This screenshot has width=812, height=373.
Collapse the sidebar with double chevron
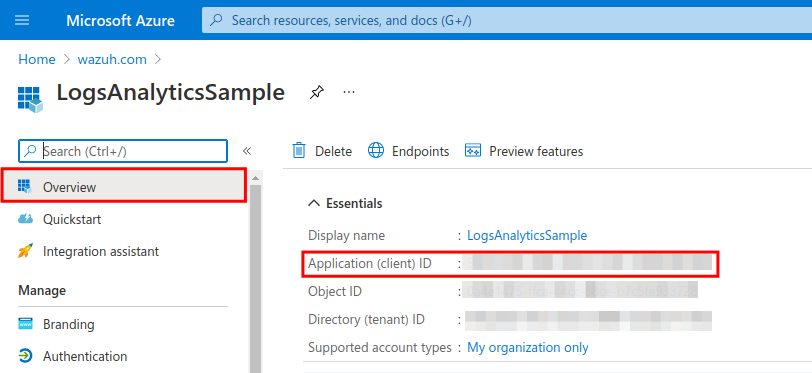(x=247, y=151)
